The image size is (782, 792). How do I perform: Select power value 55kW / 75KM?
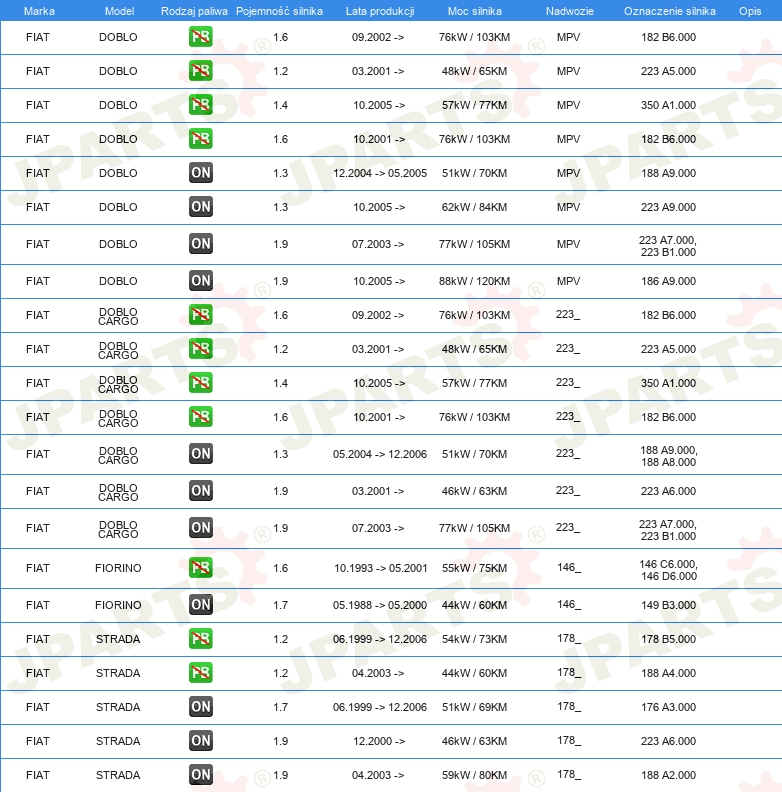(474, 568)
